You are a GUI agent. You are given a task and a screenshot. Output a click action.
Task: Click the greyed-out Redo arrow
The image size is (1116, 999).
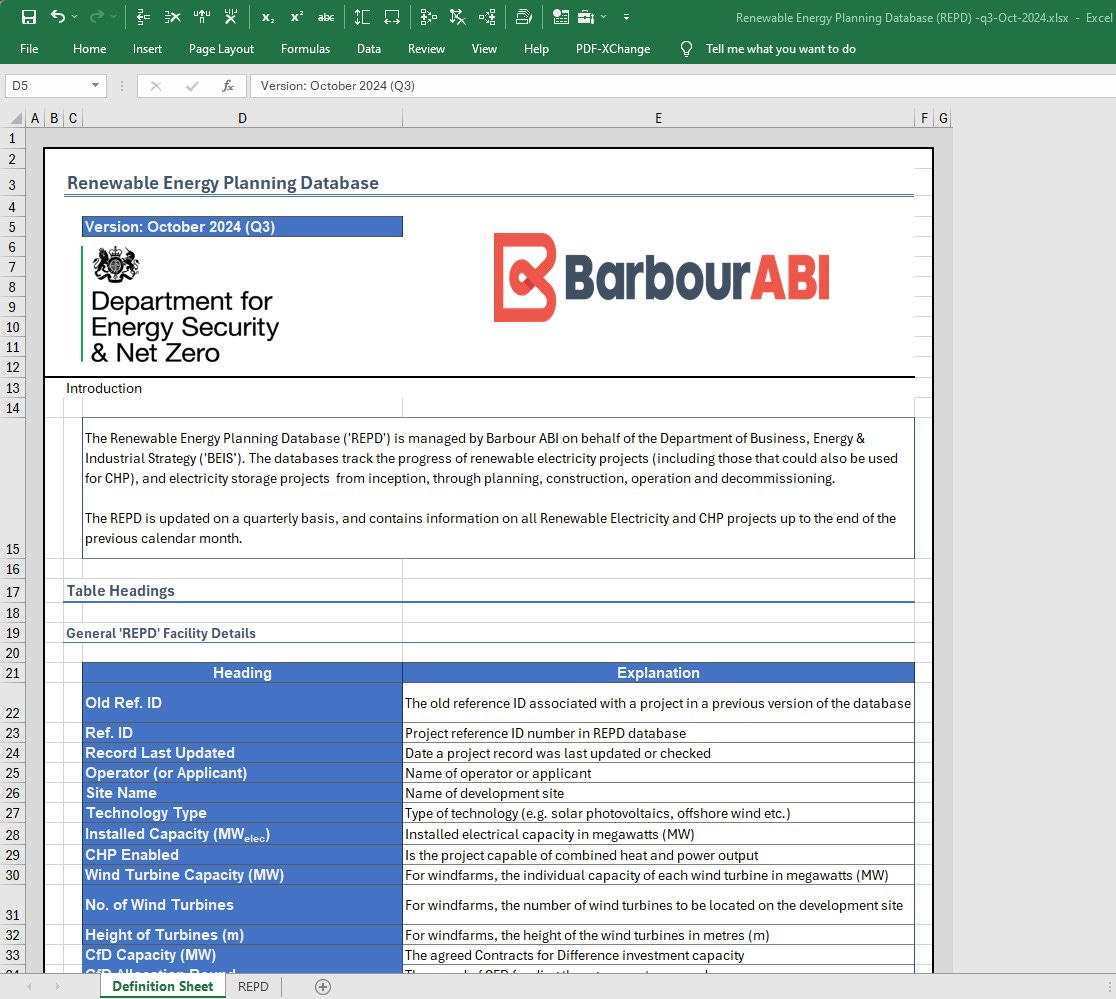[x=97, y=17]
